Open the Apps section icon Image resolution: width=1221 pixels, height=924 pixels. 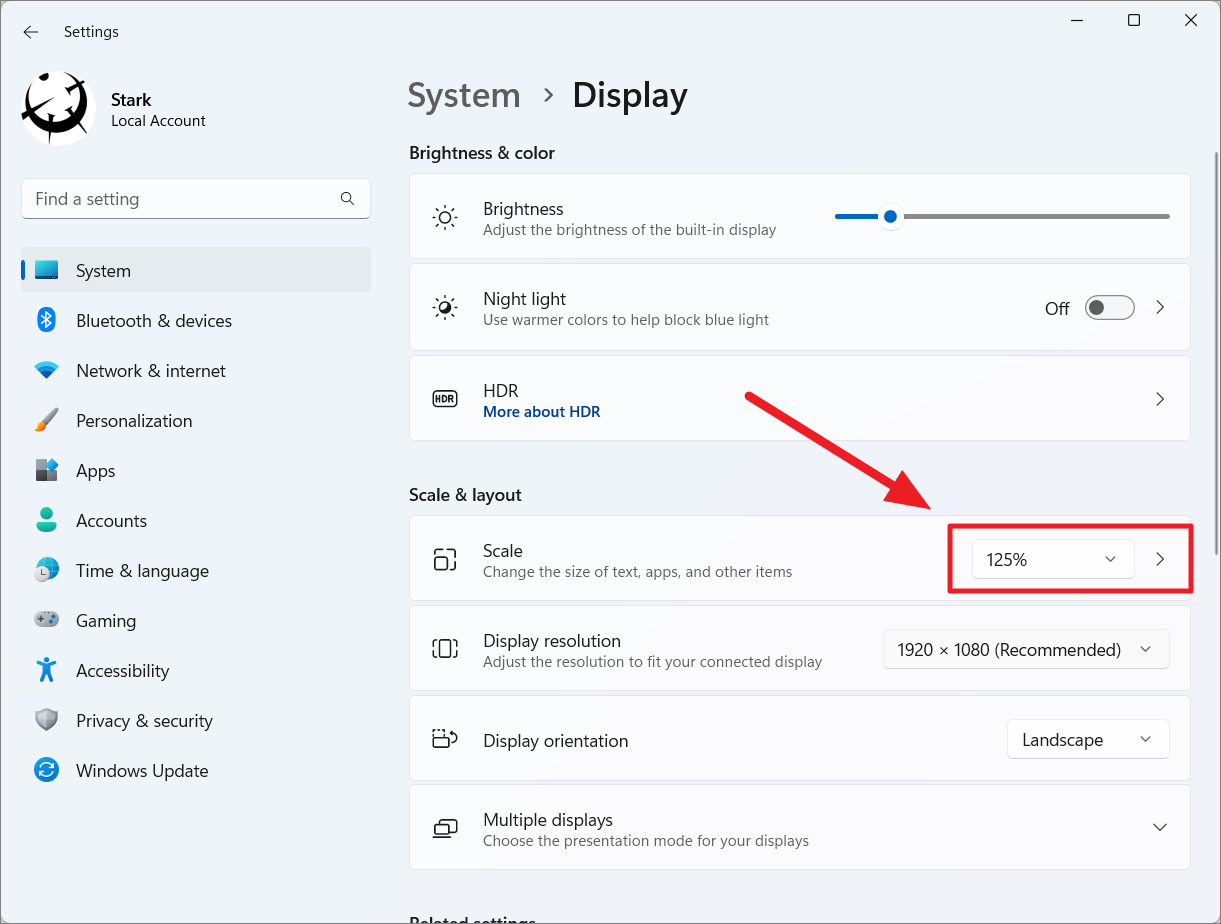[46, 470]
